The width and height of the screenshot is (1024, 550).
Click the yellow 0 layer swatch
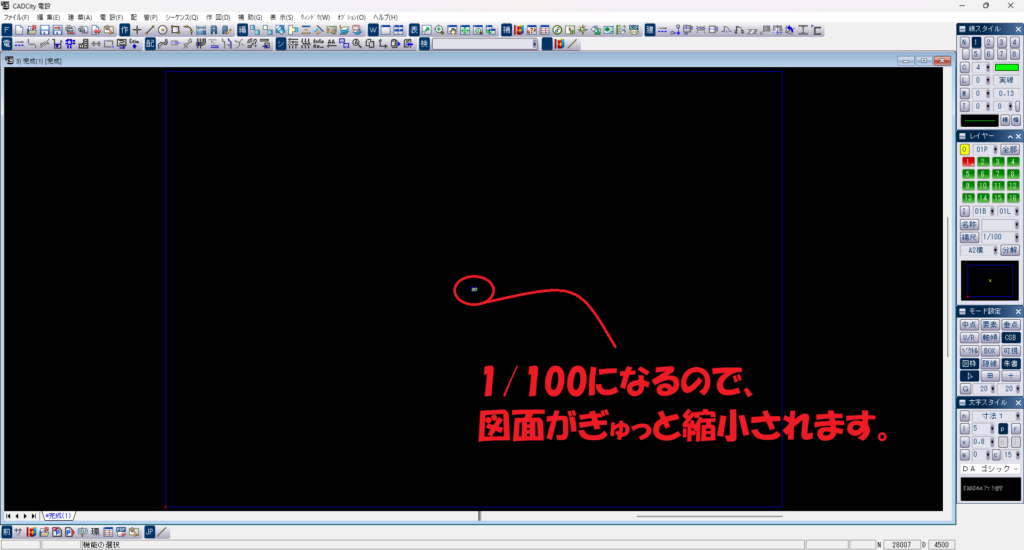[965, 150]
